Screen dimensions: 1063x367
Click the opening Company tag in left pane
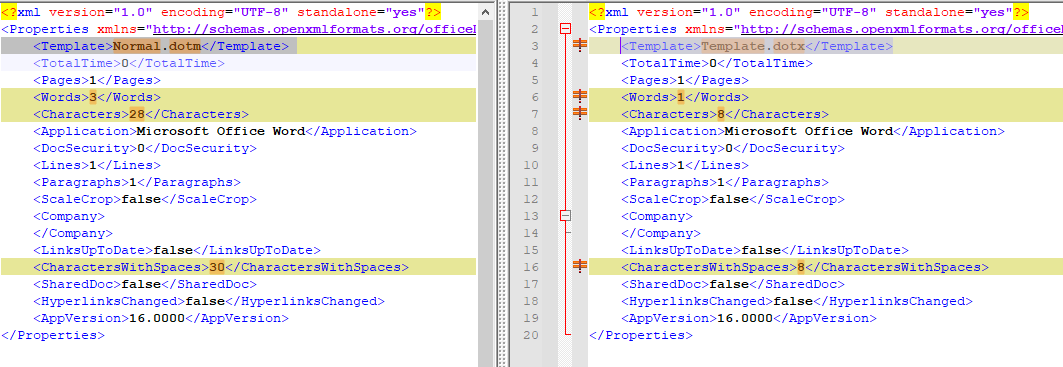69,216
